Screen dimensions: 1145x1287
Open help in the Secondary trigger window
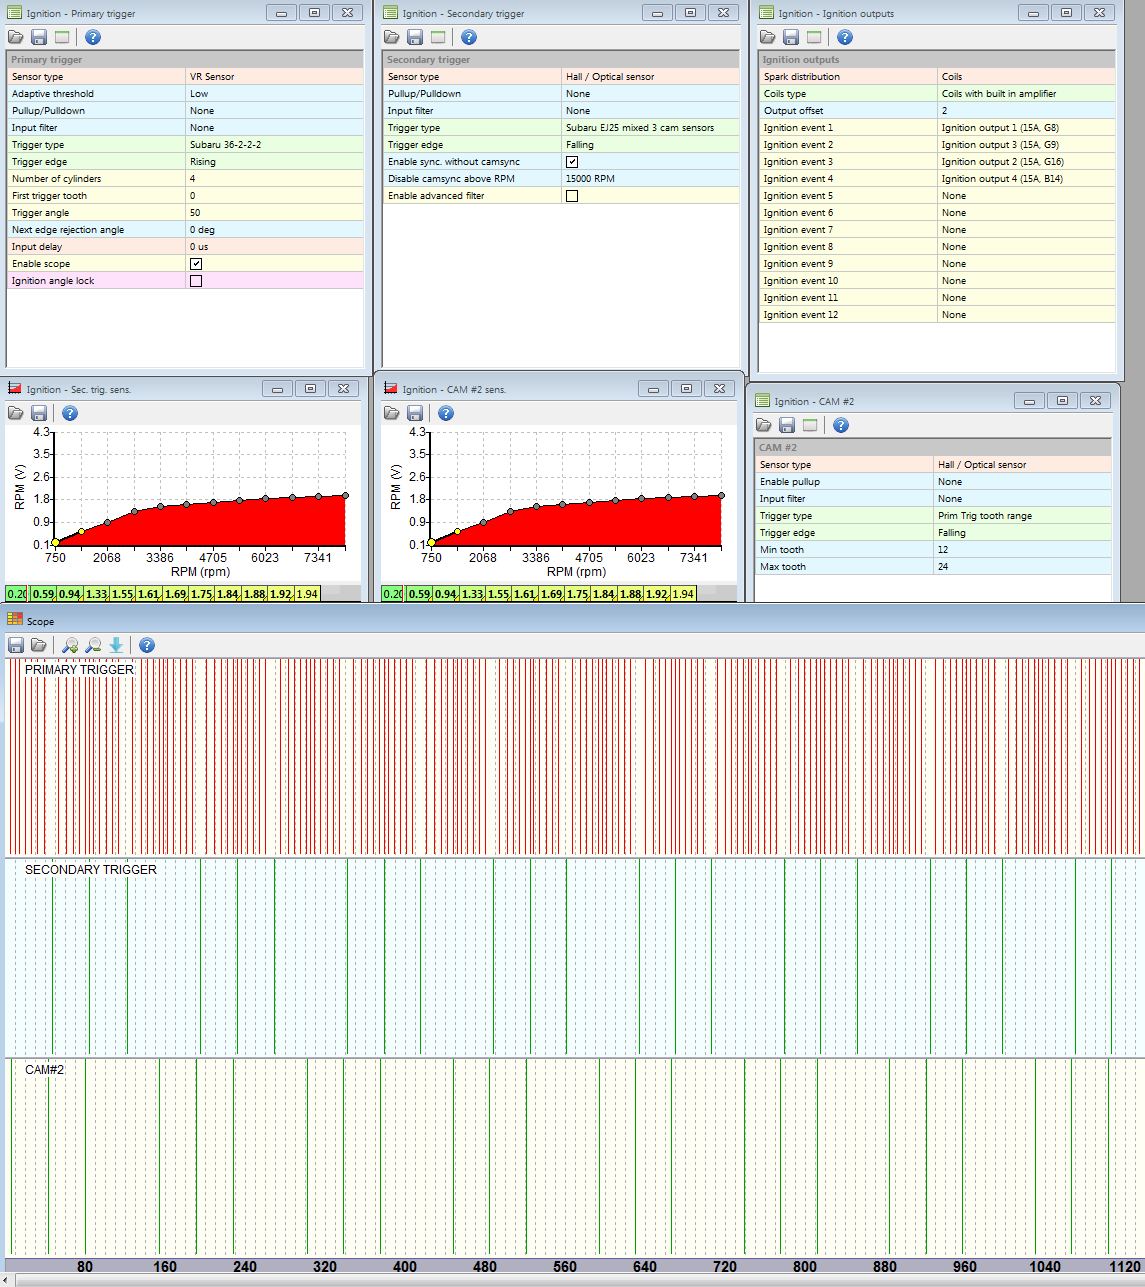click(469, 37)
